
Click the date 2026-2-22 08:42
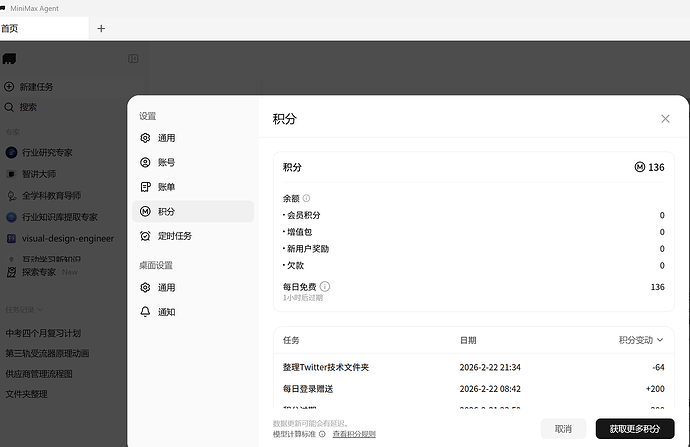(x=490, y=389)
